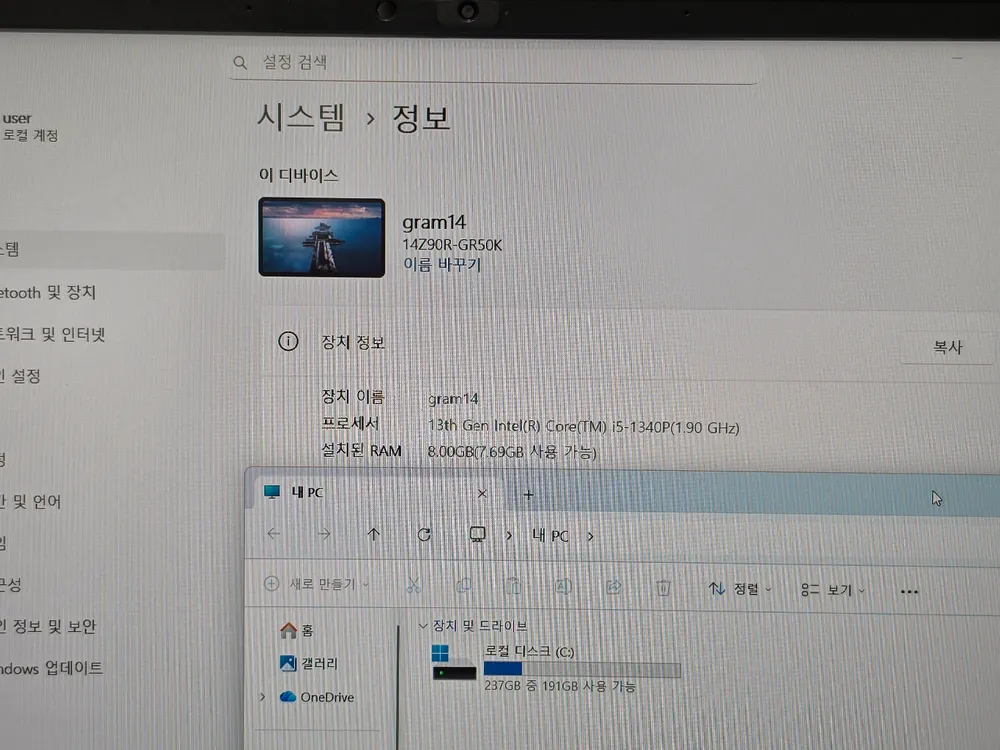Copy device info with the 복사 button
This screenshot has width=1000, height=750.
947,347
